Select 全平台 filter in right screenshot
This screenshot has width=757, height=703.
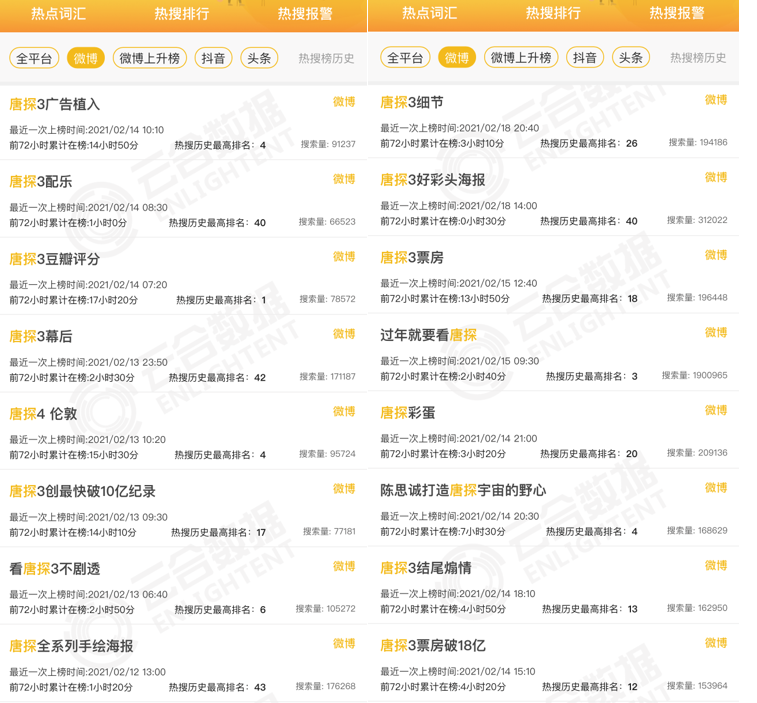405,57
